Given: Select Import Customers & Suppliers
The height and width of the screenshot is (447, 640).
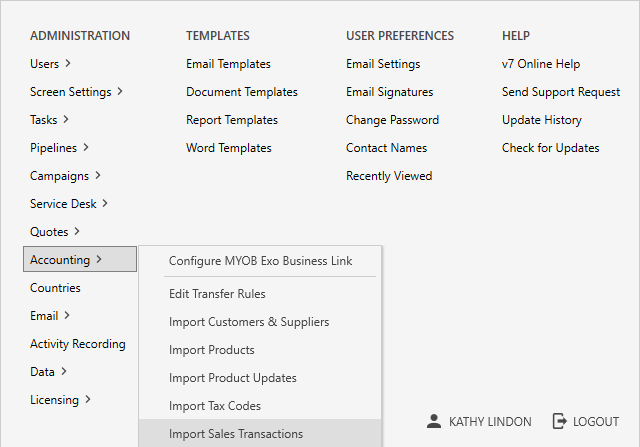Looking at the screenshot, I should tap(249, 322).
